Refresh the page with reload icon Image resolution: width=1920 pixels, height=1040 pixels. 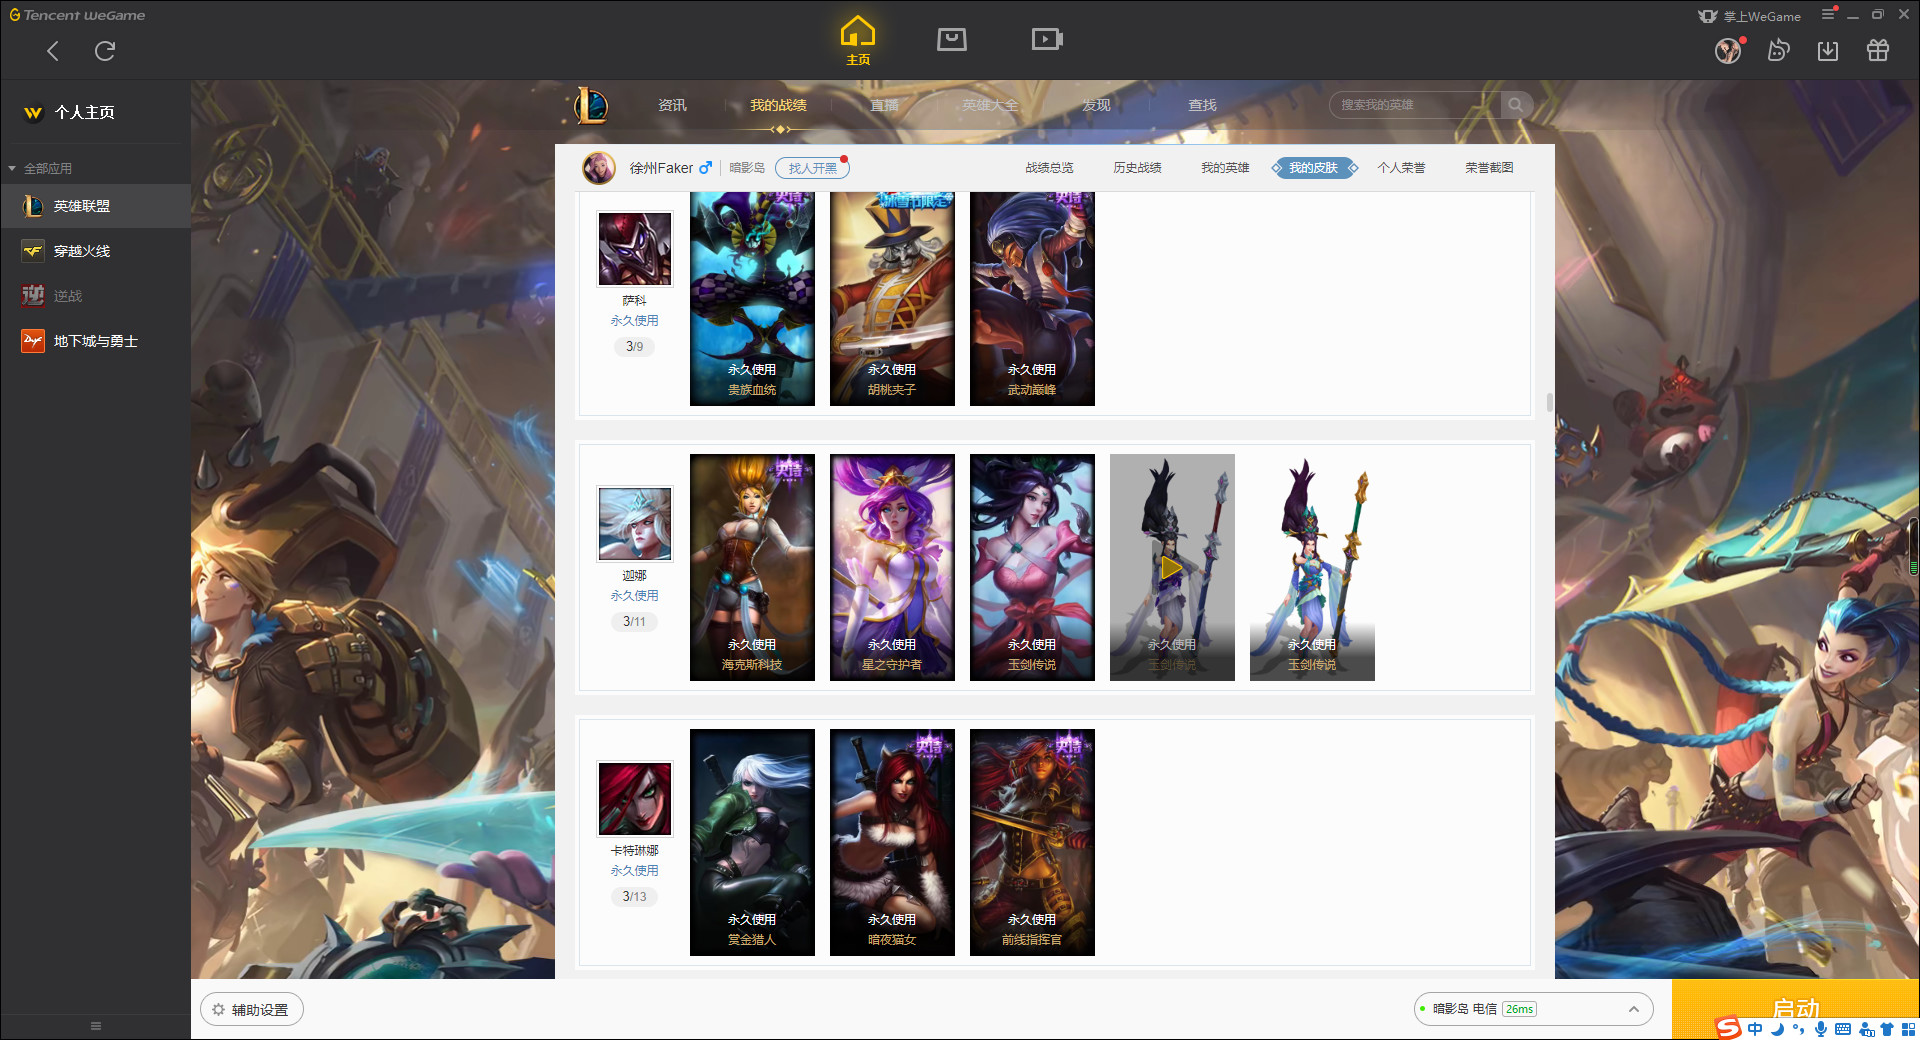(105, 51)
